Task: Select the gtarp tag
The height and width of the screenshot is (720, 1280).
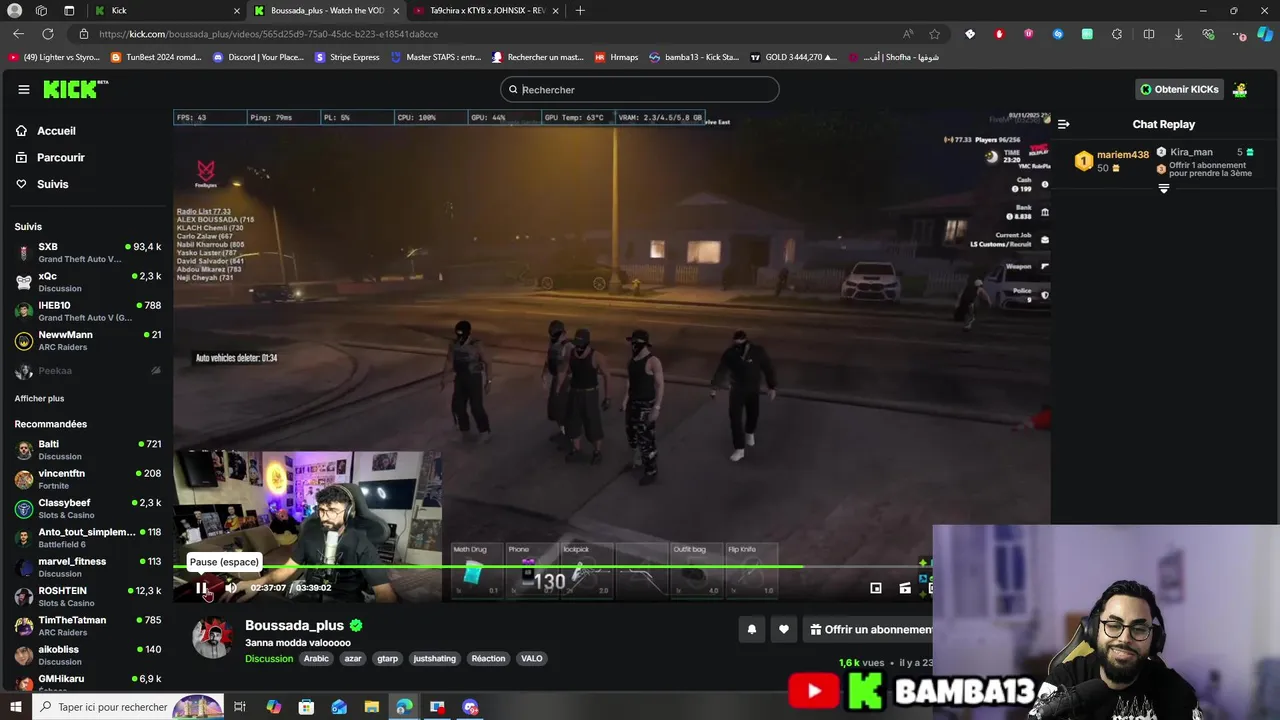Action: [388, 658]
